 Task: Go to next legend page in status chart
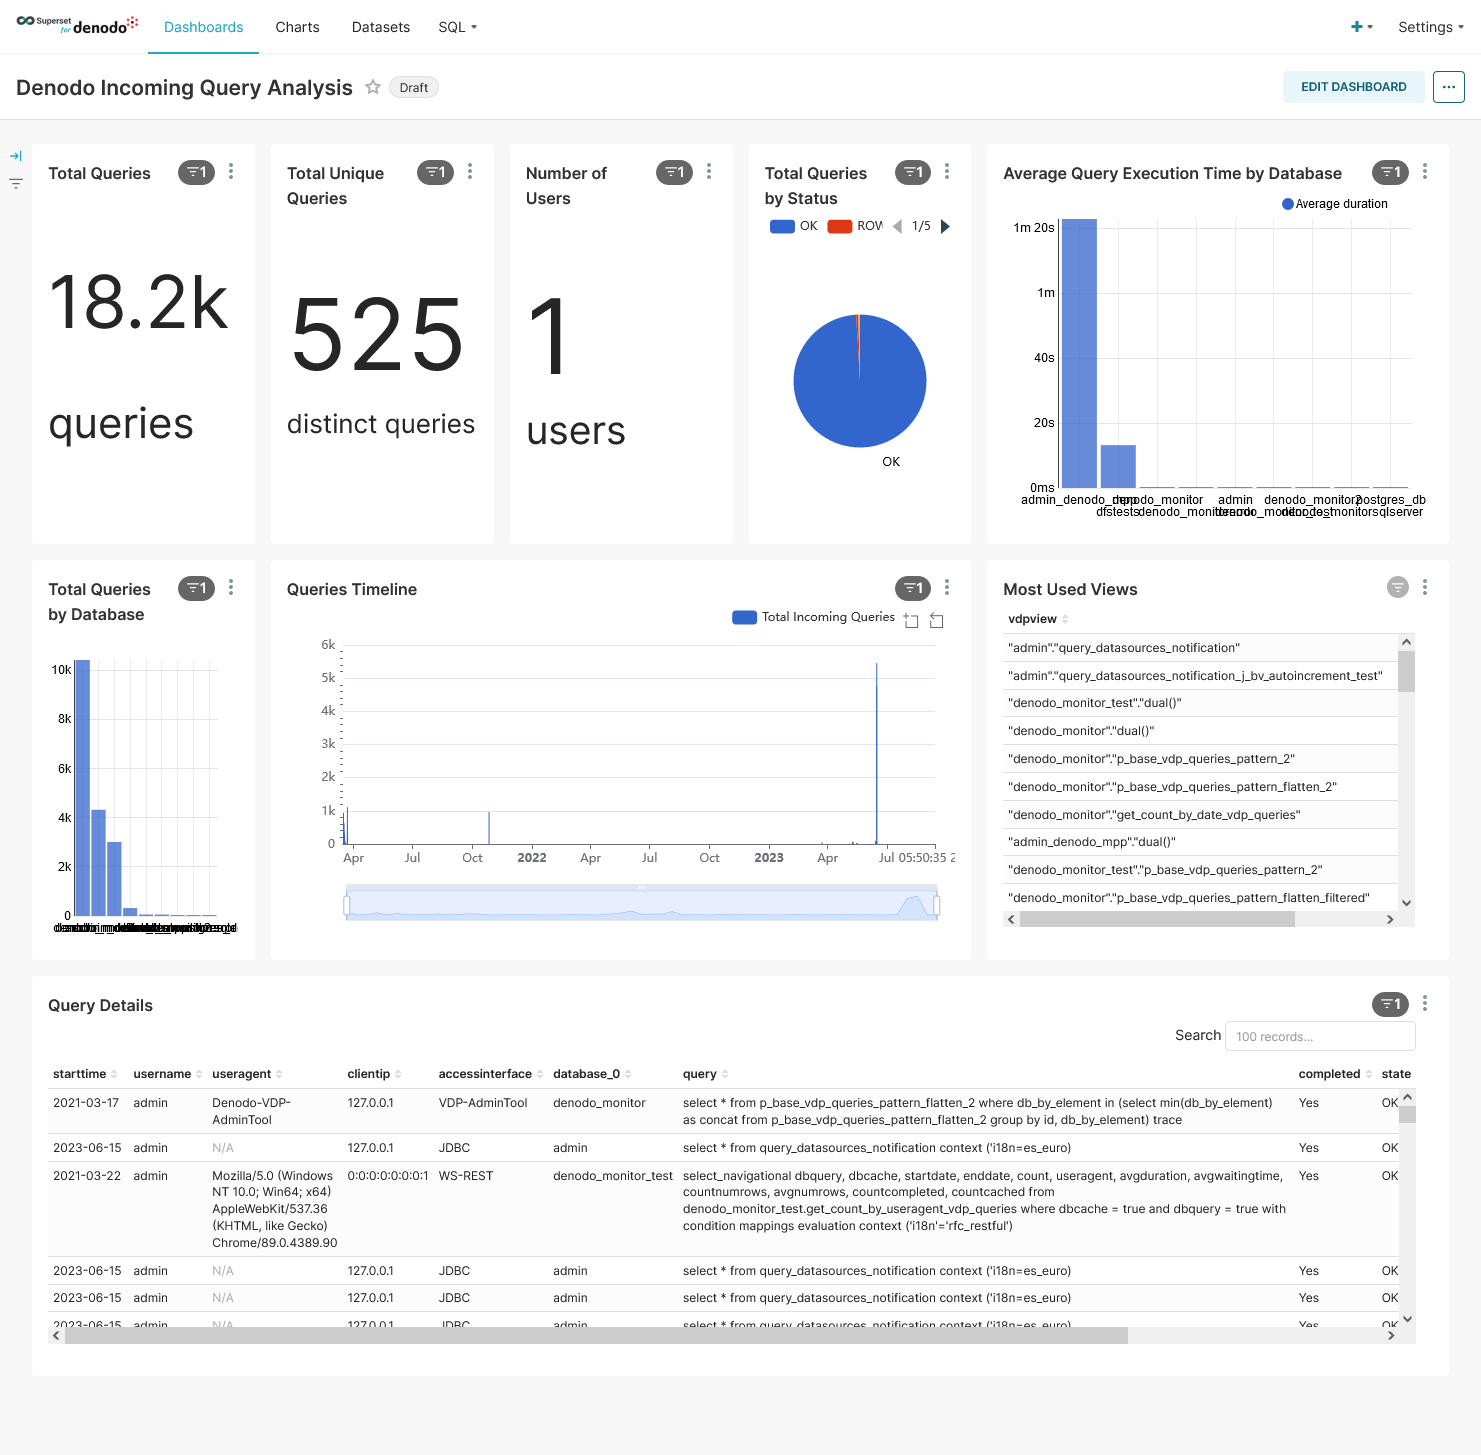pyautogui.click(x=945, y=226)
